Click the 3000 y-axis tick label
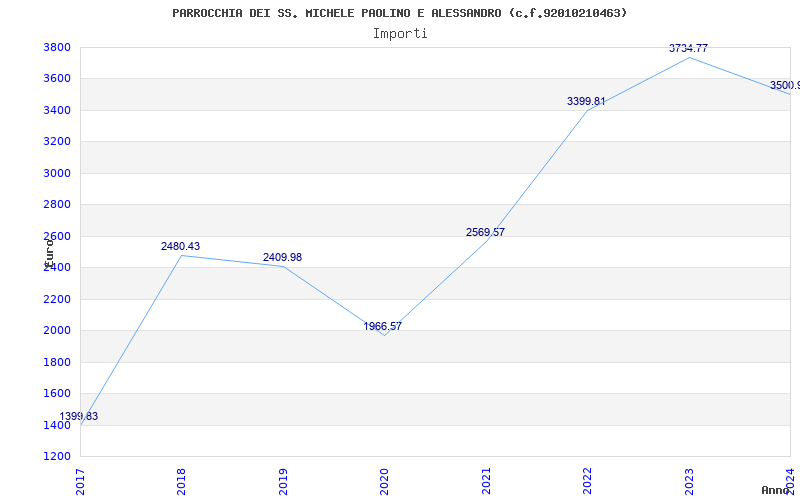The height and width of the screenshot is (500, 800). click(x=57, y=173)
